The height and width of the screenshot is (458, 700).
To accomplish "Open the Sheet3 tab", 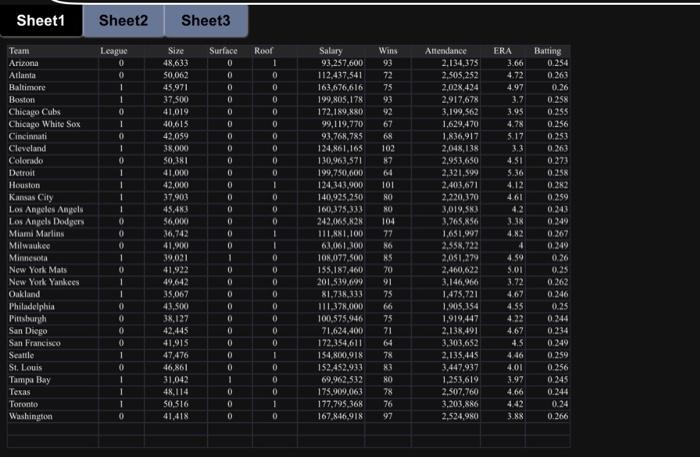I will coord(206,21).
